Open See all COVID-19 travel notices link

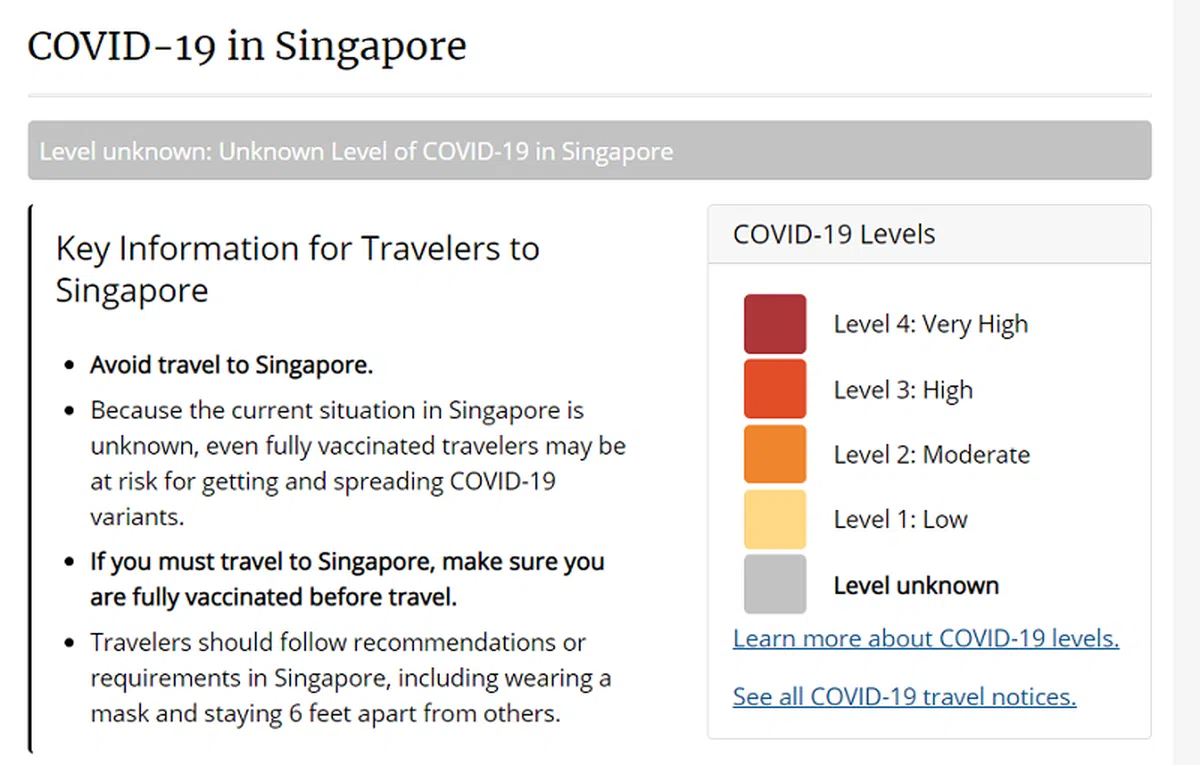pyautogui.click(x=904, y=696)
